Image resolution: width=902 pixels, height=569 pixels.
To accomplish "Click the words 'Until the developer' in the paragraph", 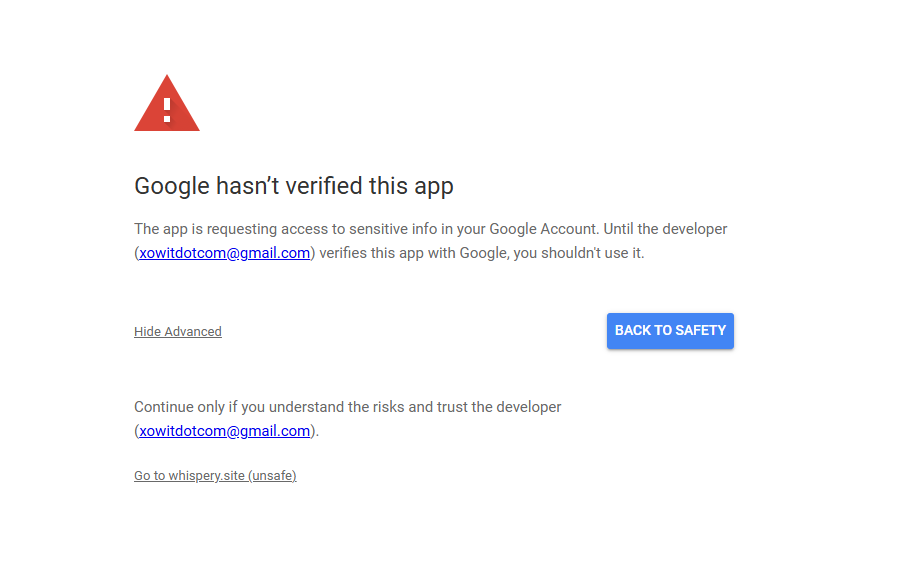I will (x=666, y=229).
